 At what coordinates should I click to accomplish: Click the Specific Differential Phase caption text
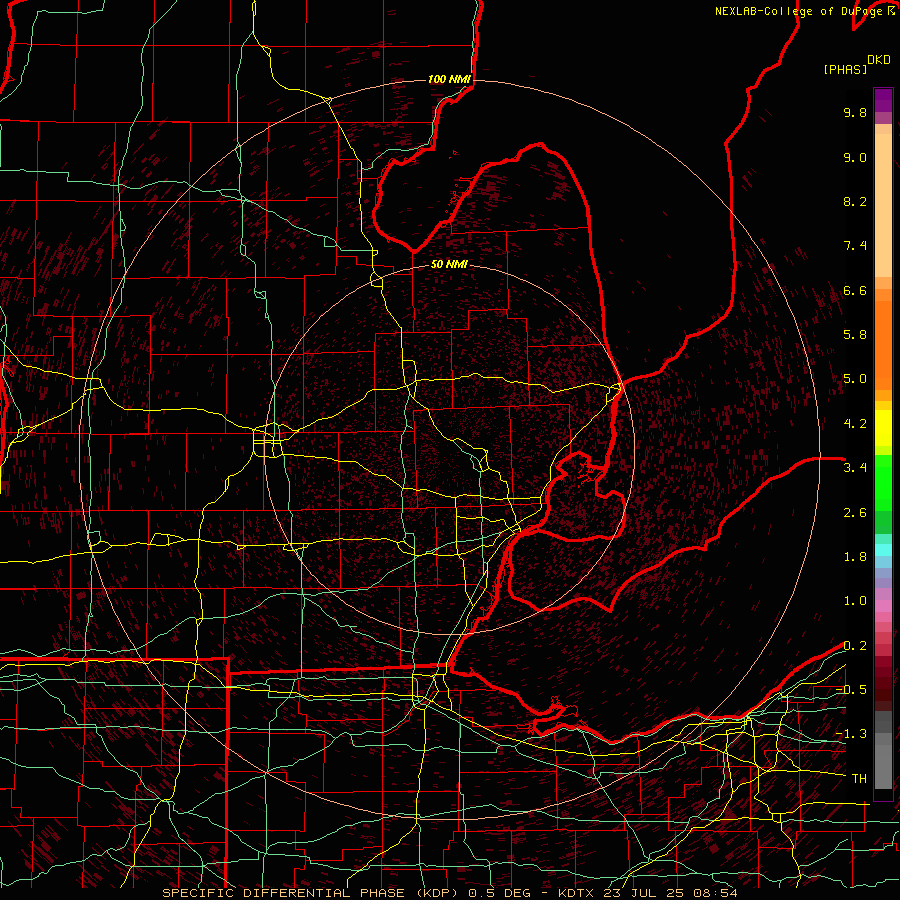pyautogui.click(x=449, y=893)
